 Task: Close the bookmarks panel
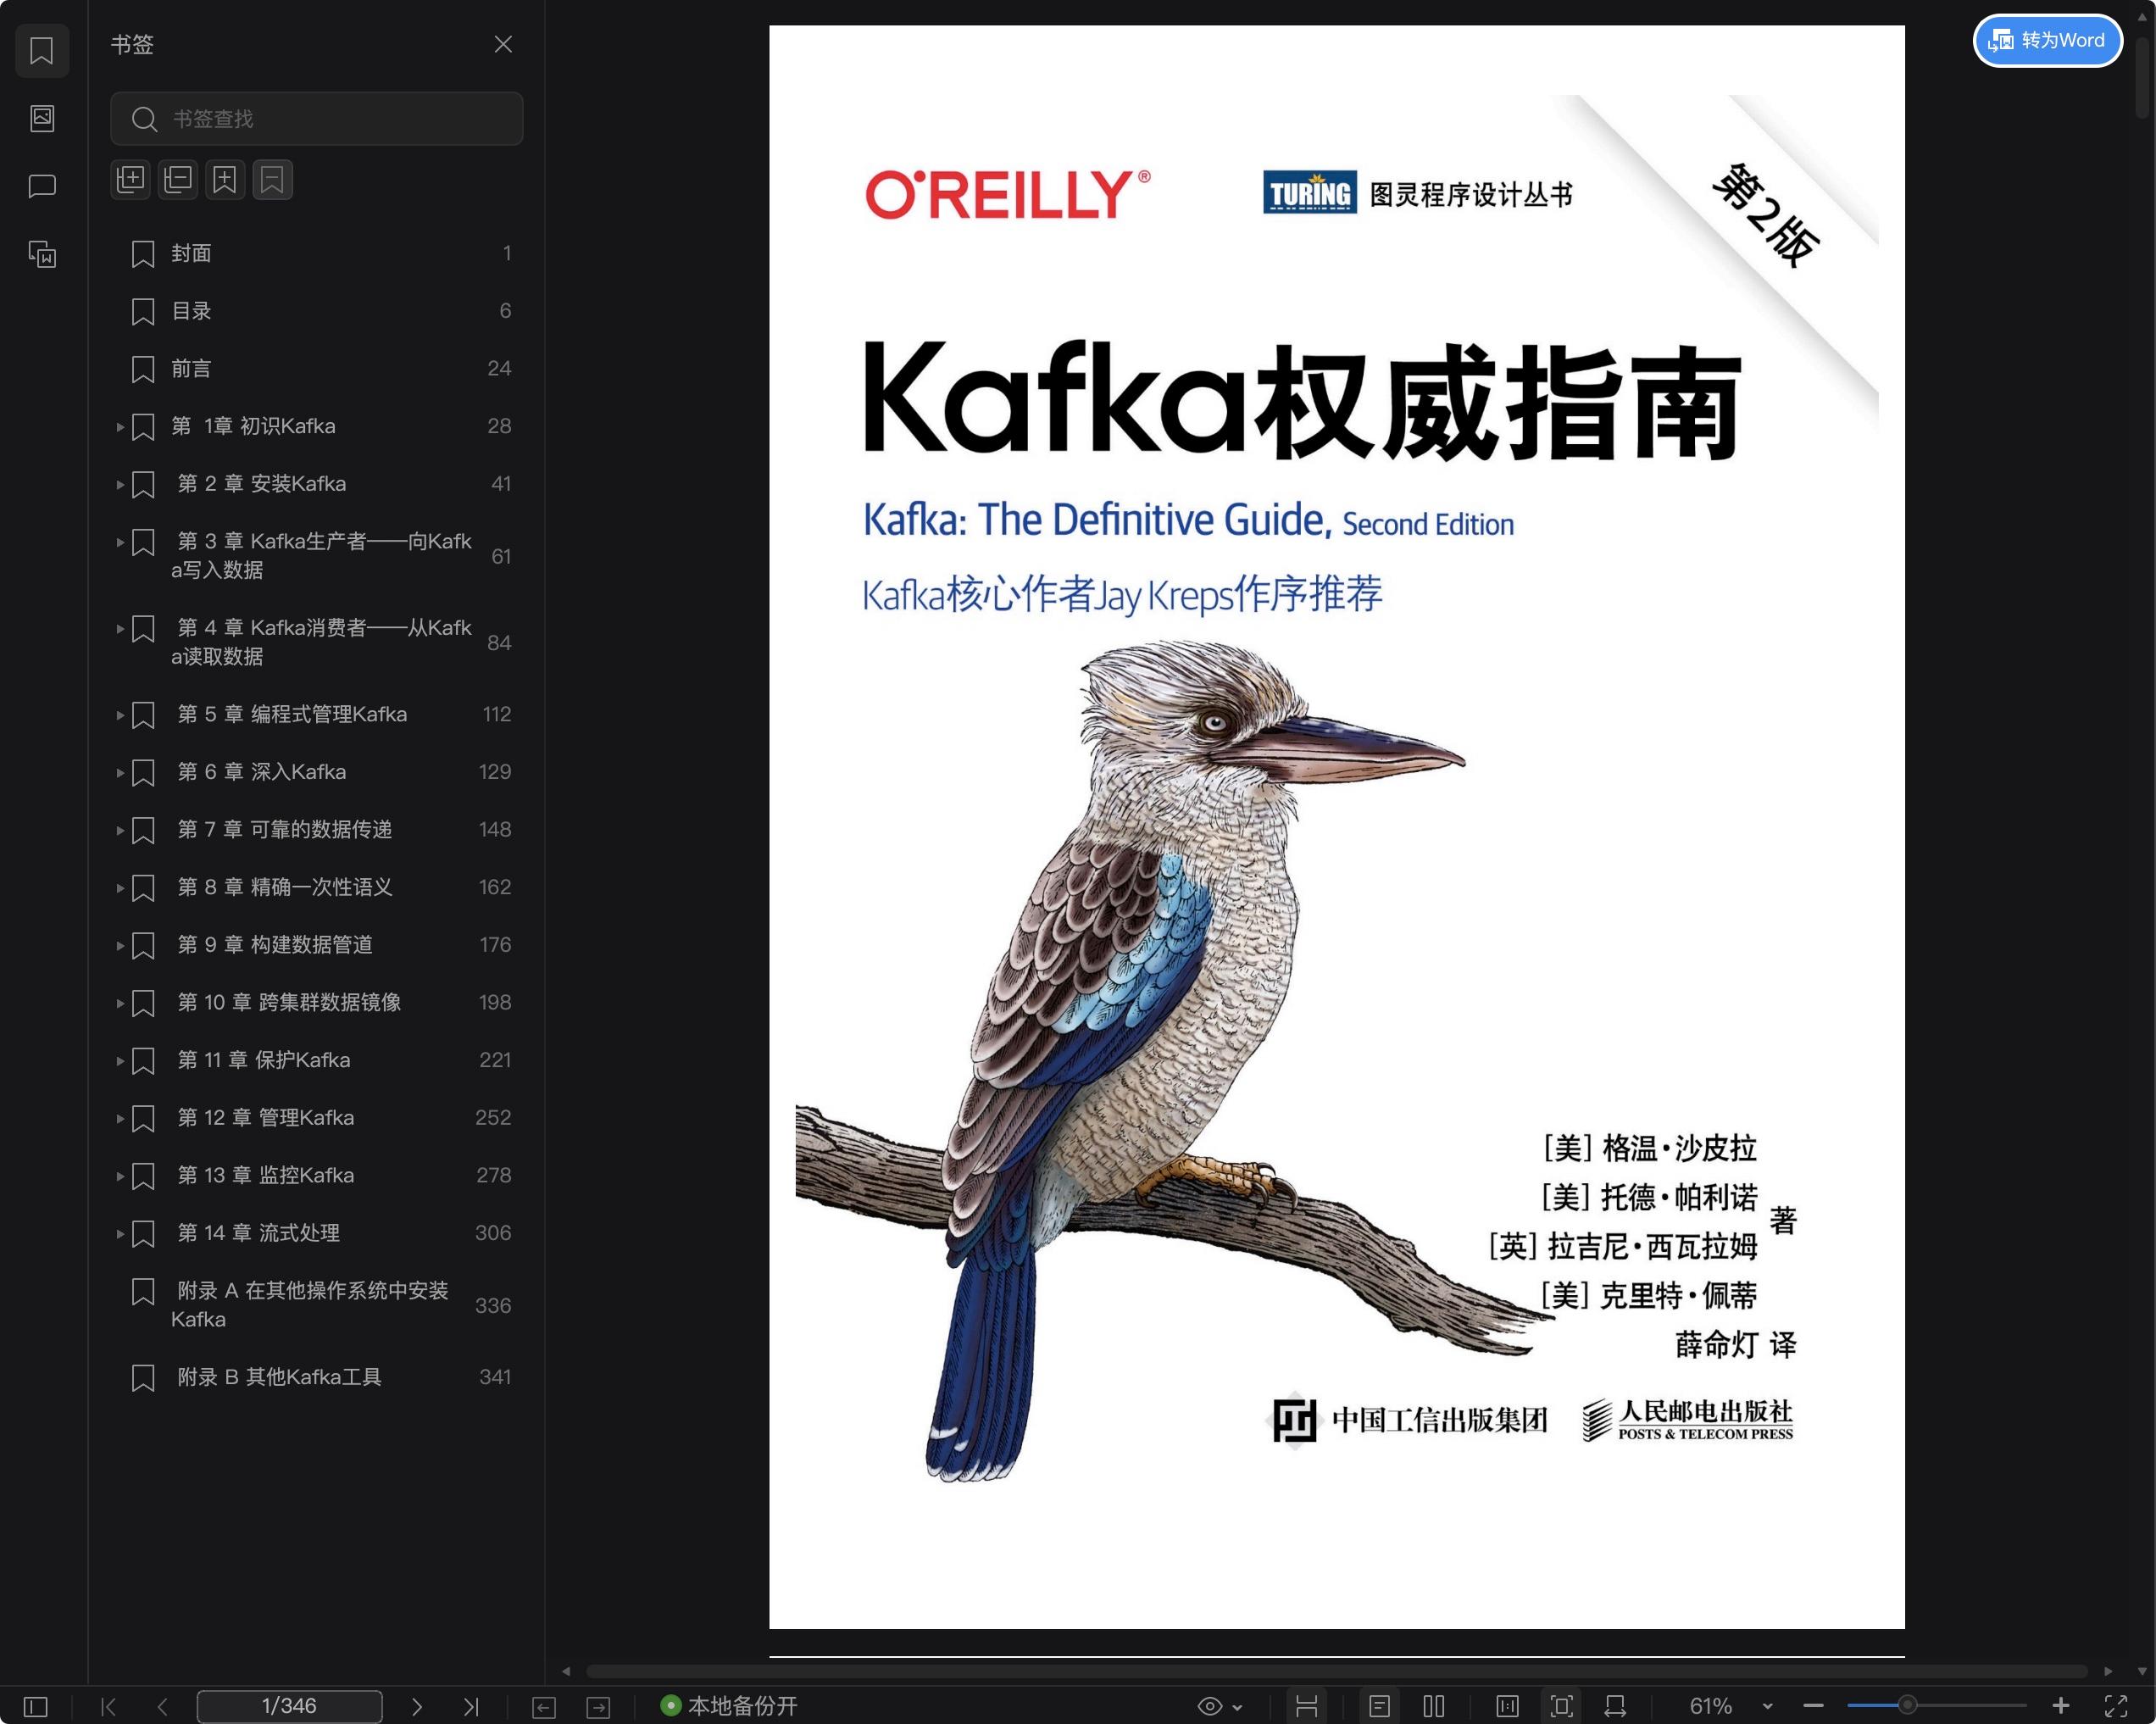click(503, 44)
